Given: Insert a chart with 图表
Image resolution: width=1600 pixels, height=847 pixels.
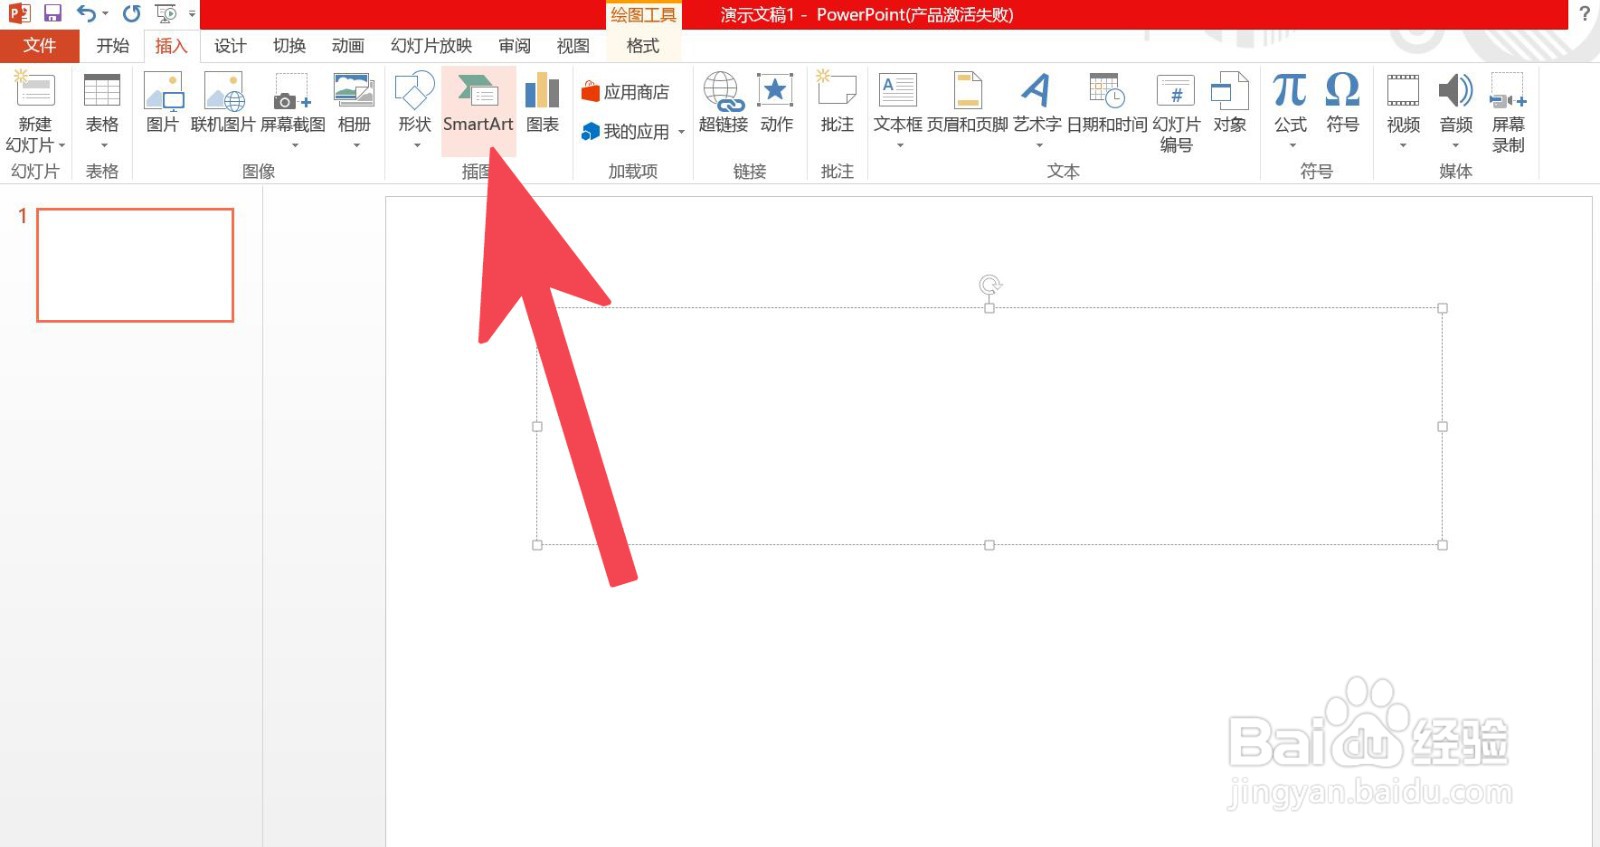Looking at the screenshot, I should [x=542, y=103].
